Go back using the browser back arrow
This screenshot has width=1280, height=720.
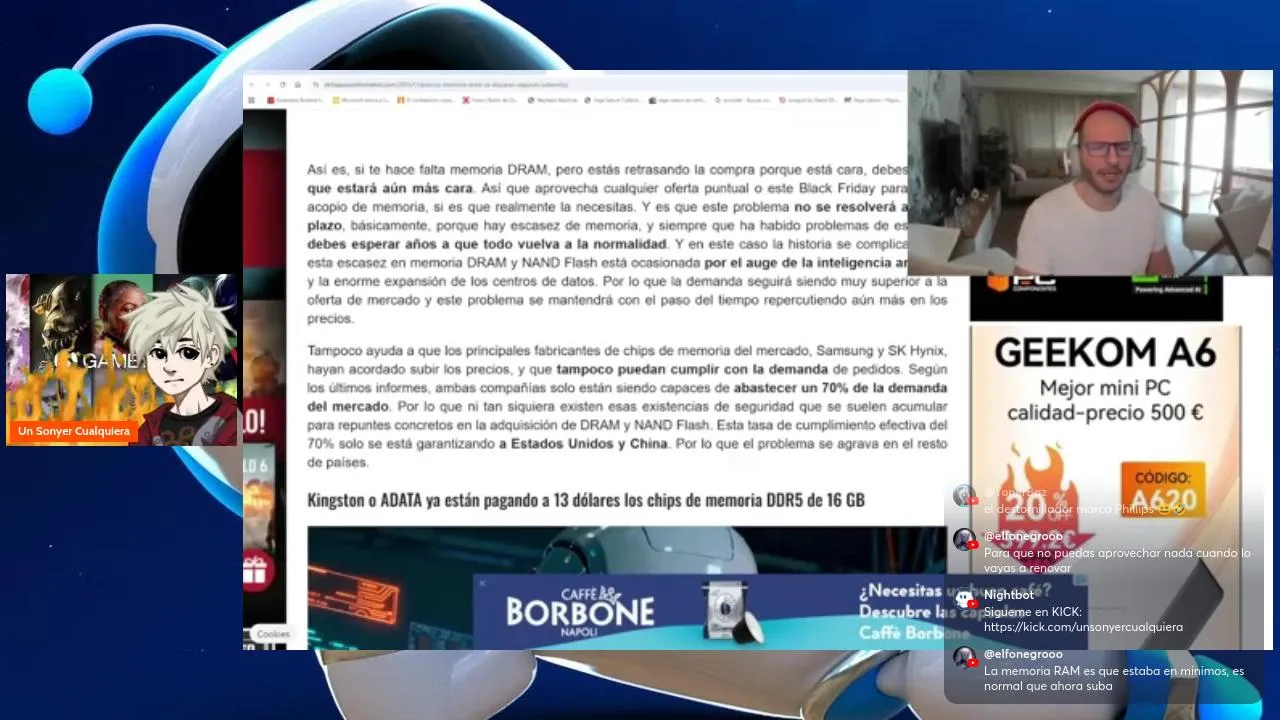(251, 84)
